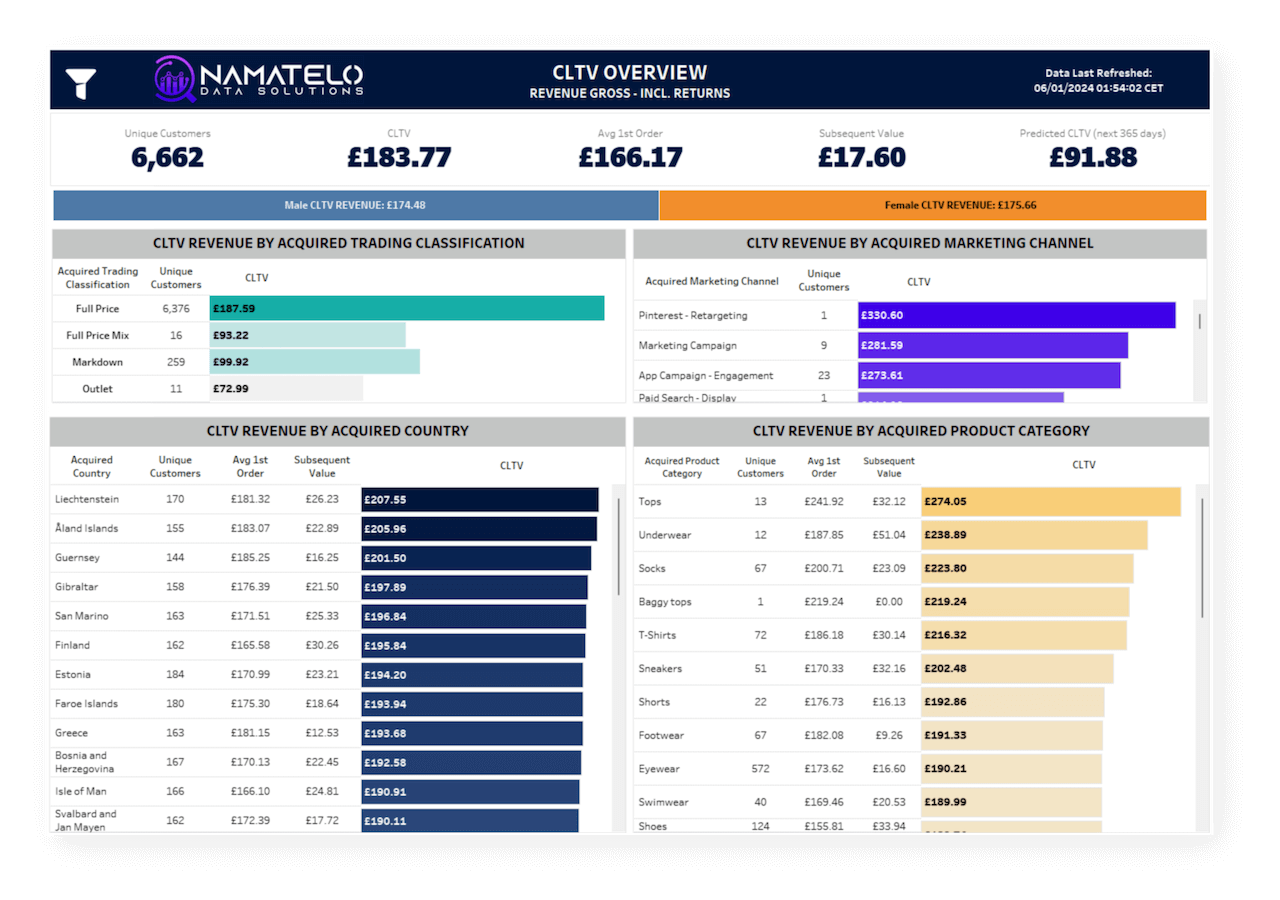Viewport: 1280px width, 900px height.
Task: Click App Campaign - Engagement bar £273.61
Action: click(989, 376)
